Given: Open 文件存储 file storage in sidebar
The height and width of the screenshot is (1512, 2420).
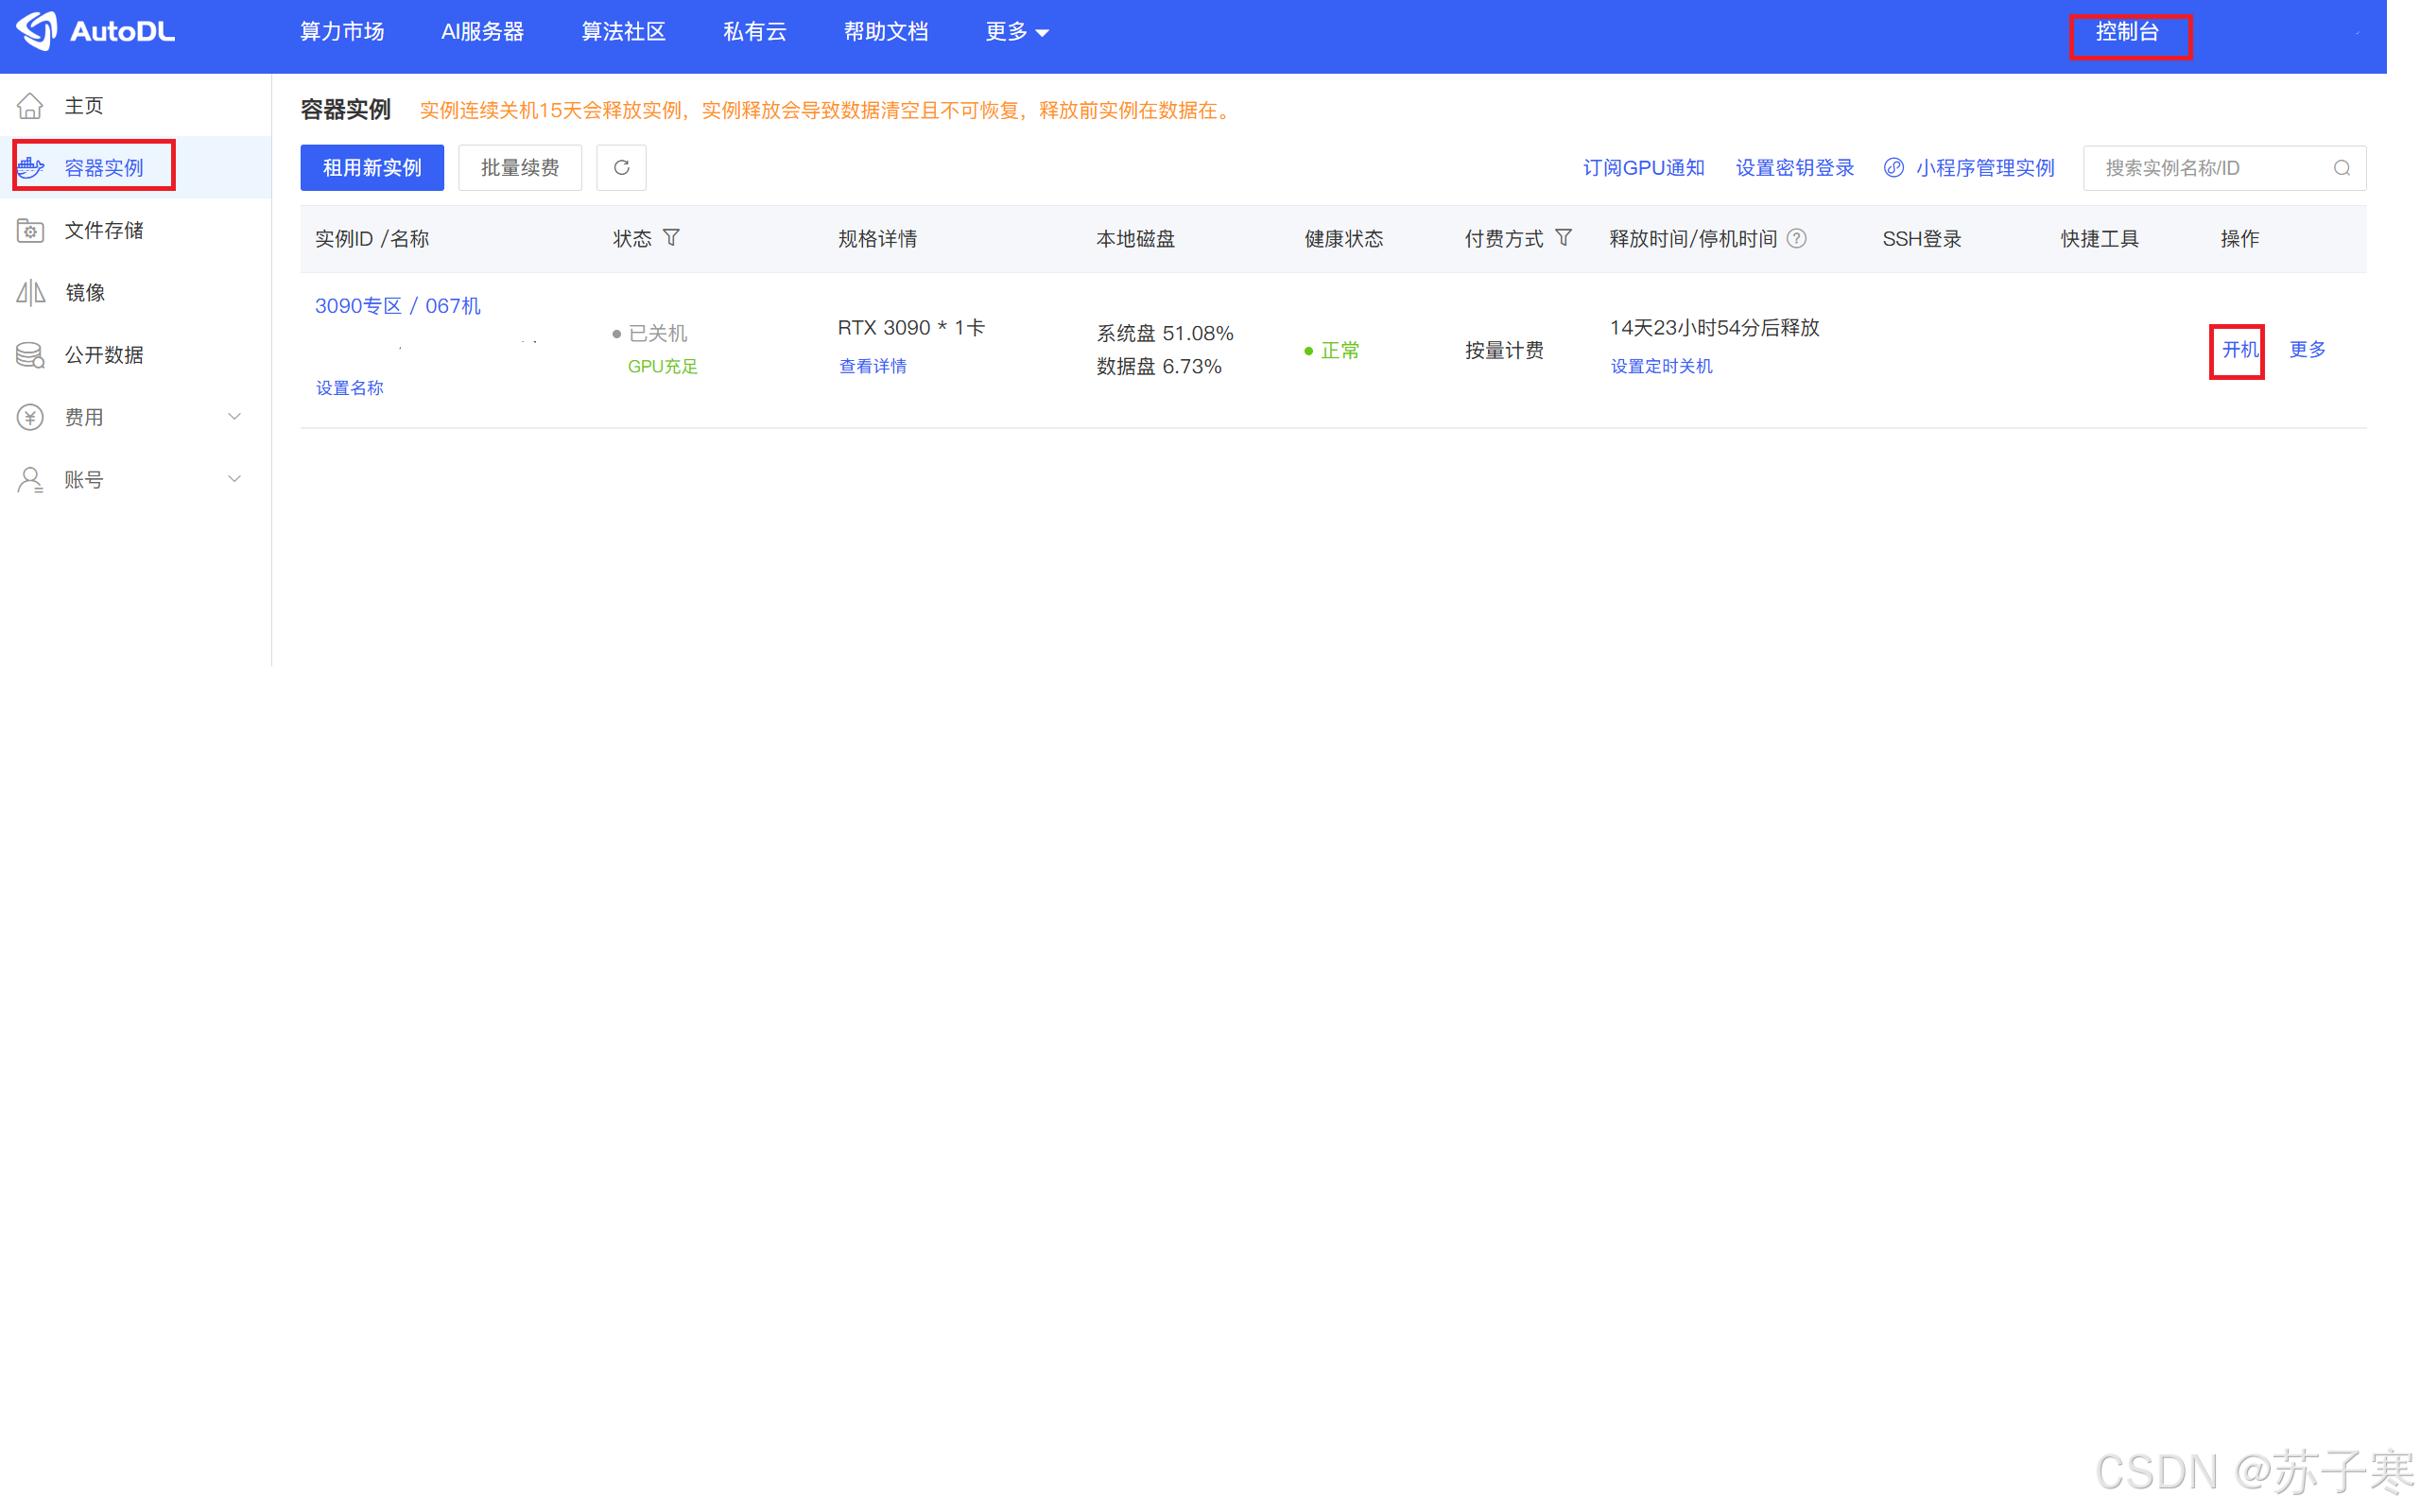Looking at the screenshot, I should coord(104,230).
